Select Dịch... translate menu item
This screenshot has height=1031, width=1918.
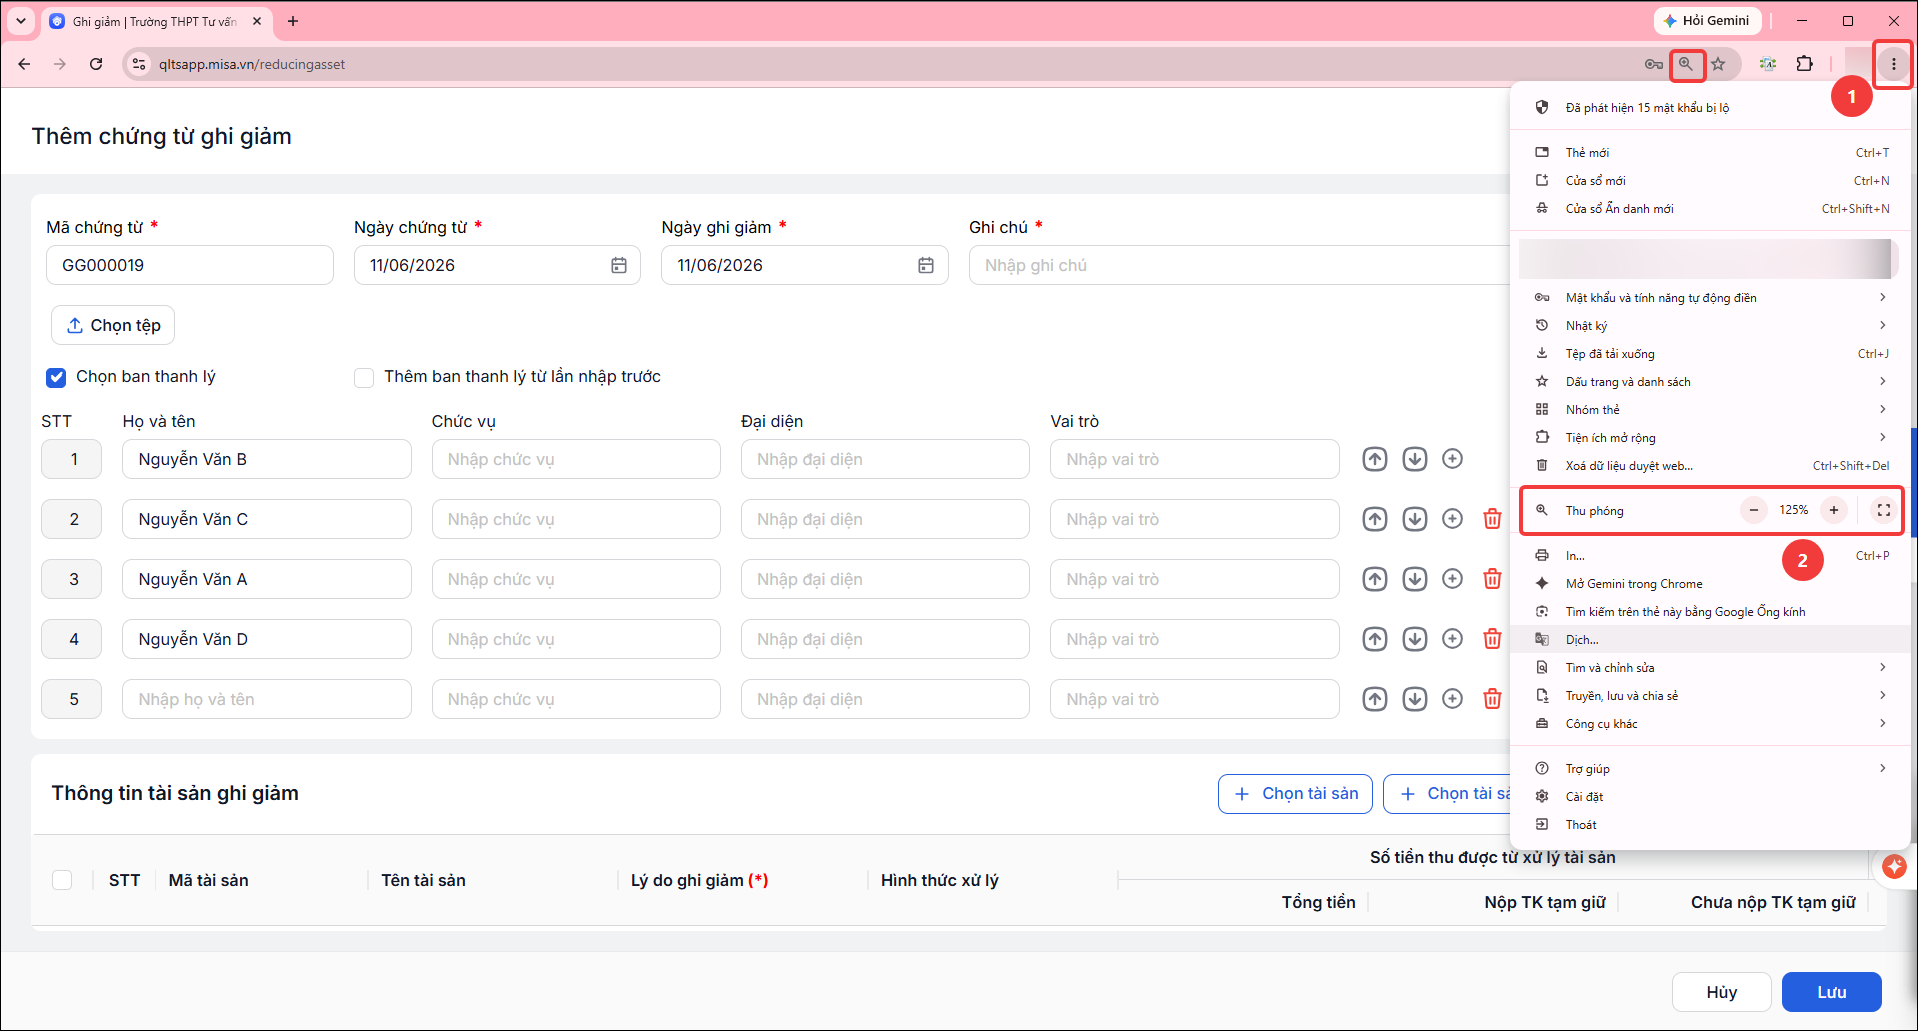coord(1710,639)
